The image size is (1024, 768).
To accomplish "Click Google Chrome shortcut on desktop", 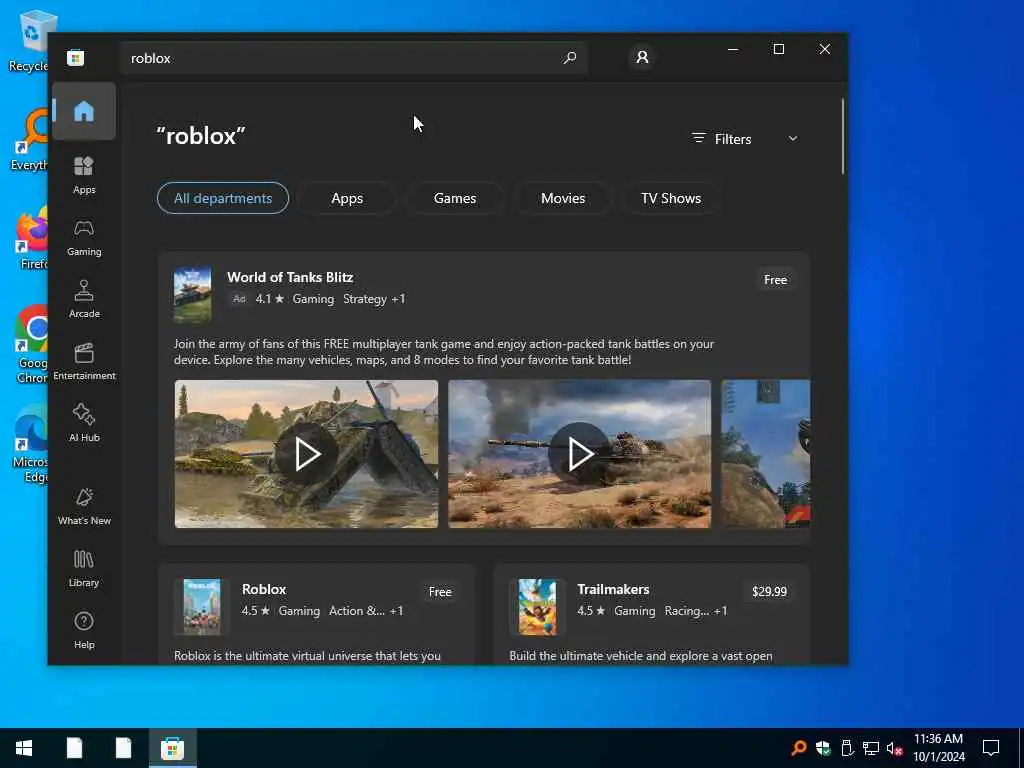I will [33, 345].
